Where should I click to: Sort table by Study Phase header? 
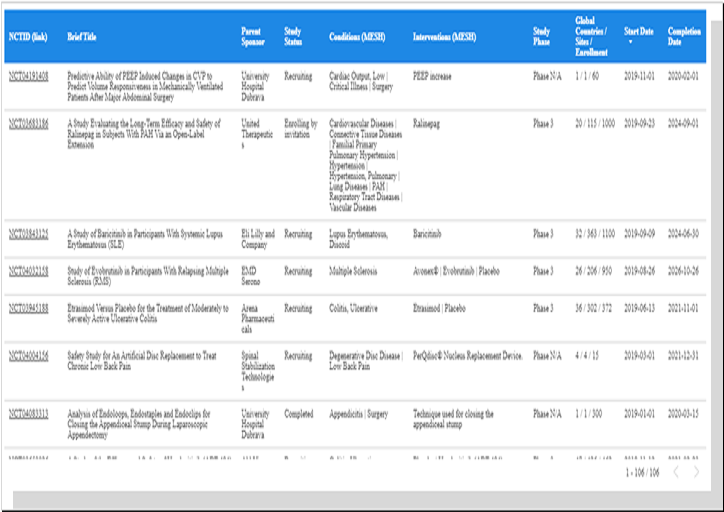541,37
